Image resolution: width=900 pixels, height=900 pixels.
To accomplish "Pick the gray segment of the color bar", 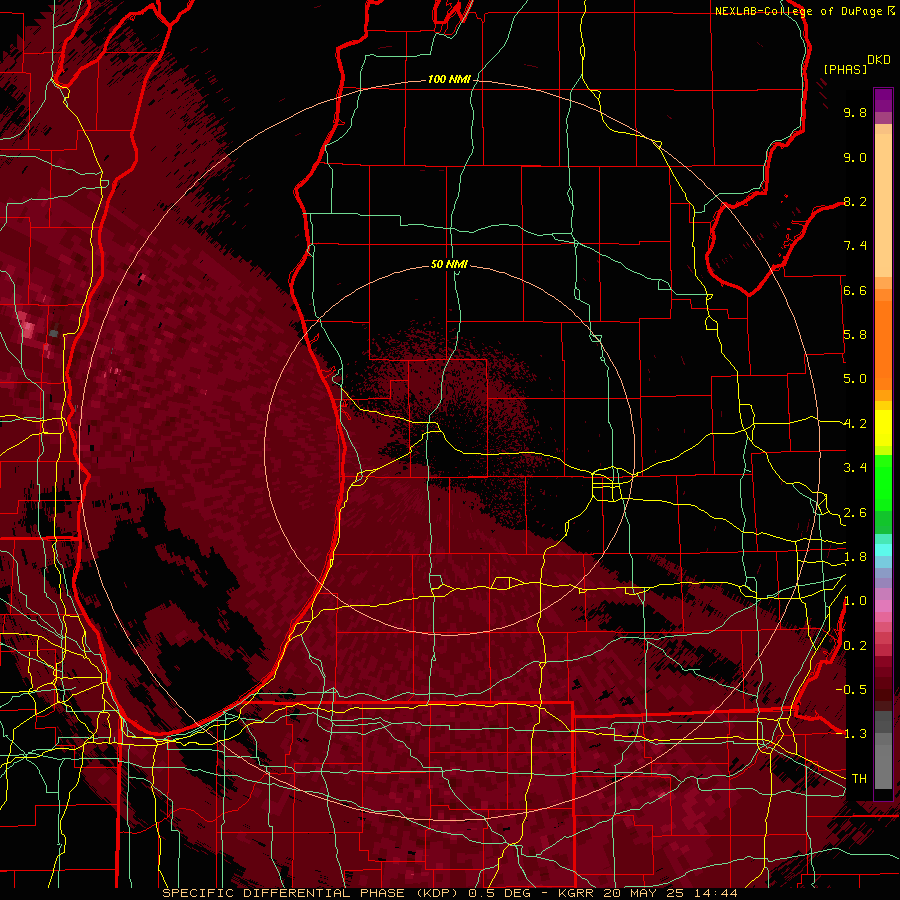I will point(883,749).
